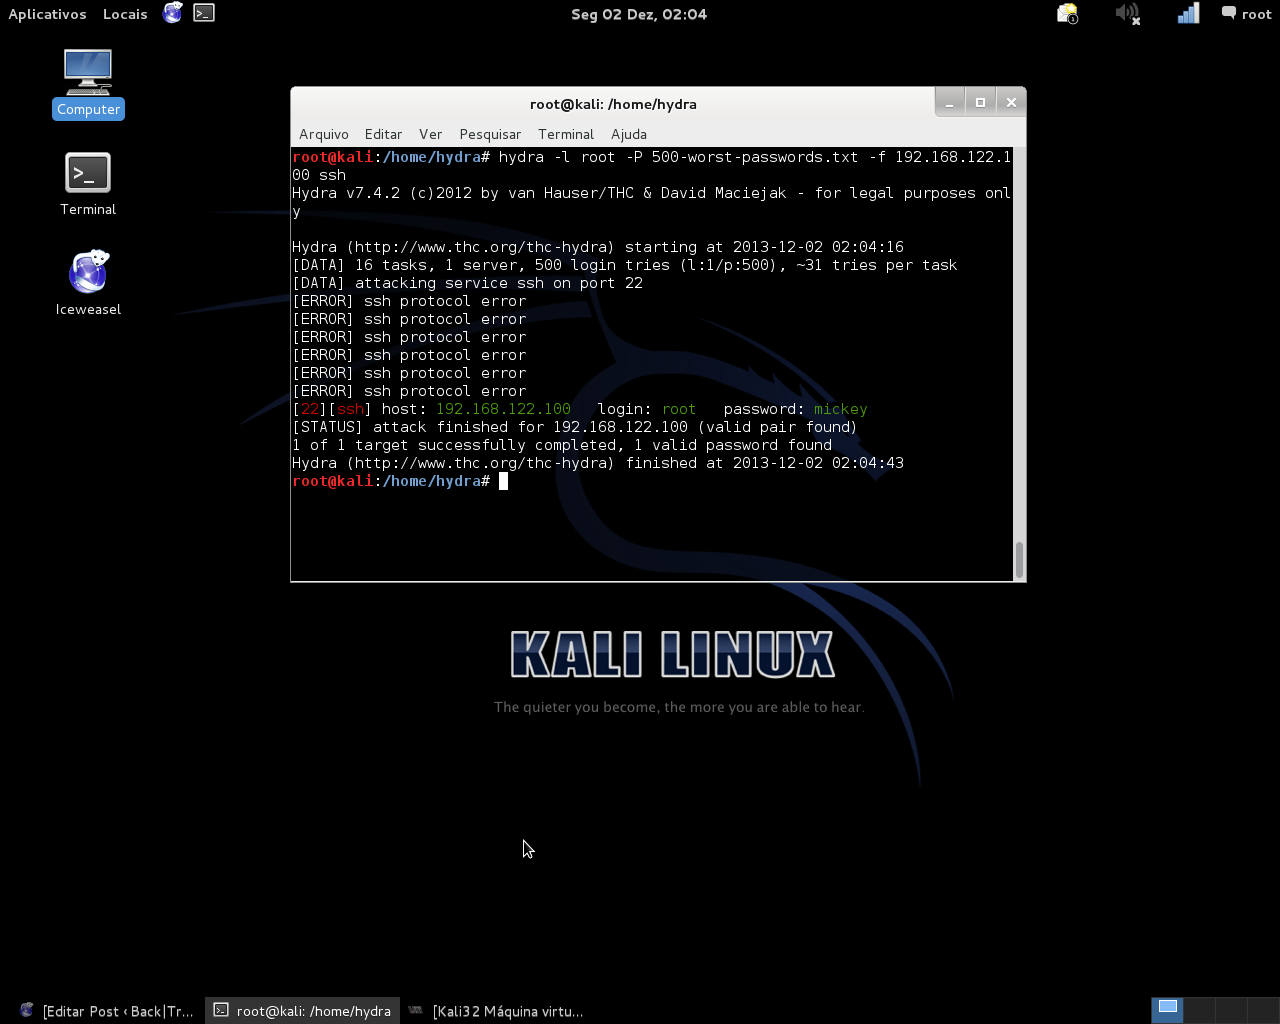Click the muted volume icon

pyautogui.click(x=1128, y=14)
